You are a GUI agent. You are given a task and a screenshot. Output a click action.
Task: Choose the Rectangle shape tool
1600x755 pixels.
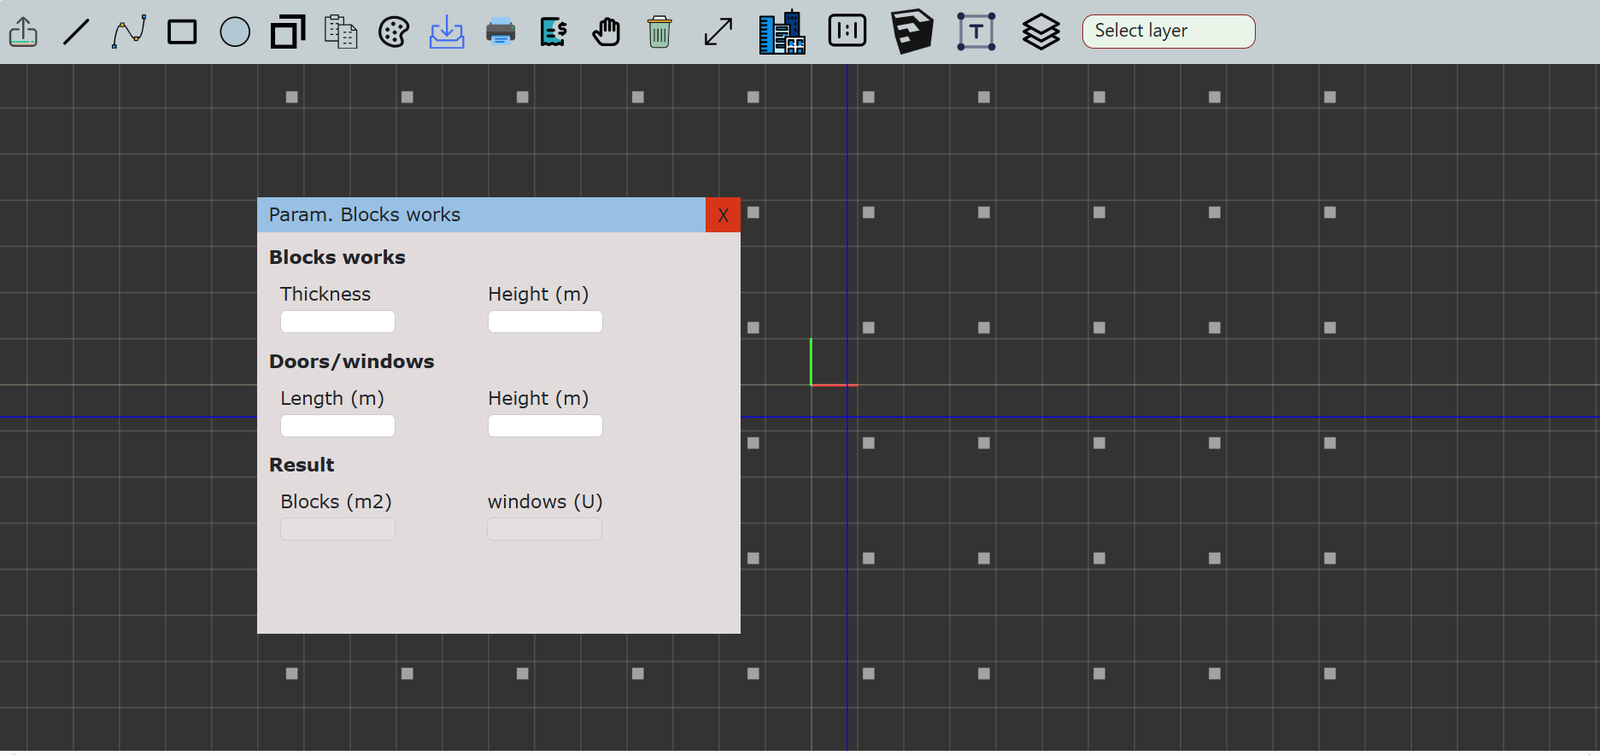pyautogui.click(x=182, y=32)
